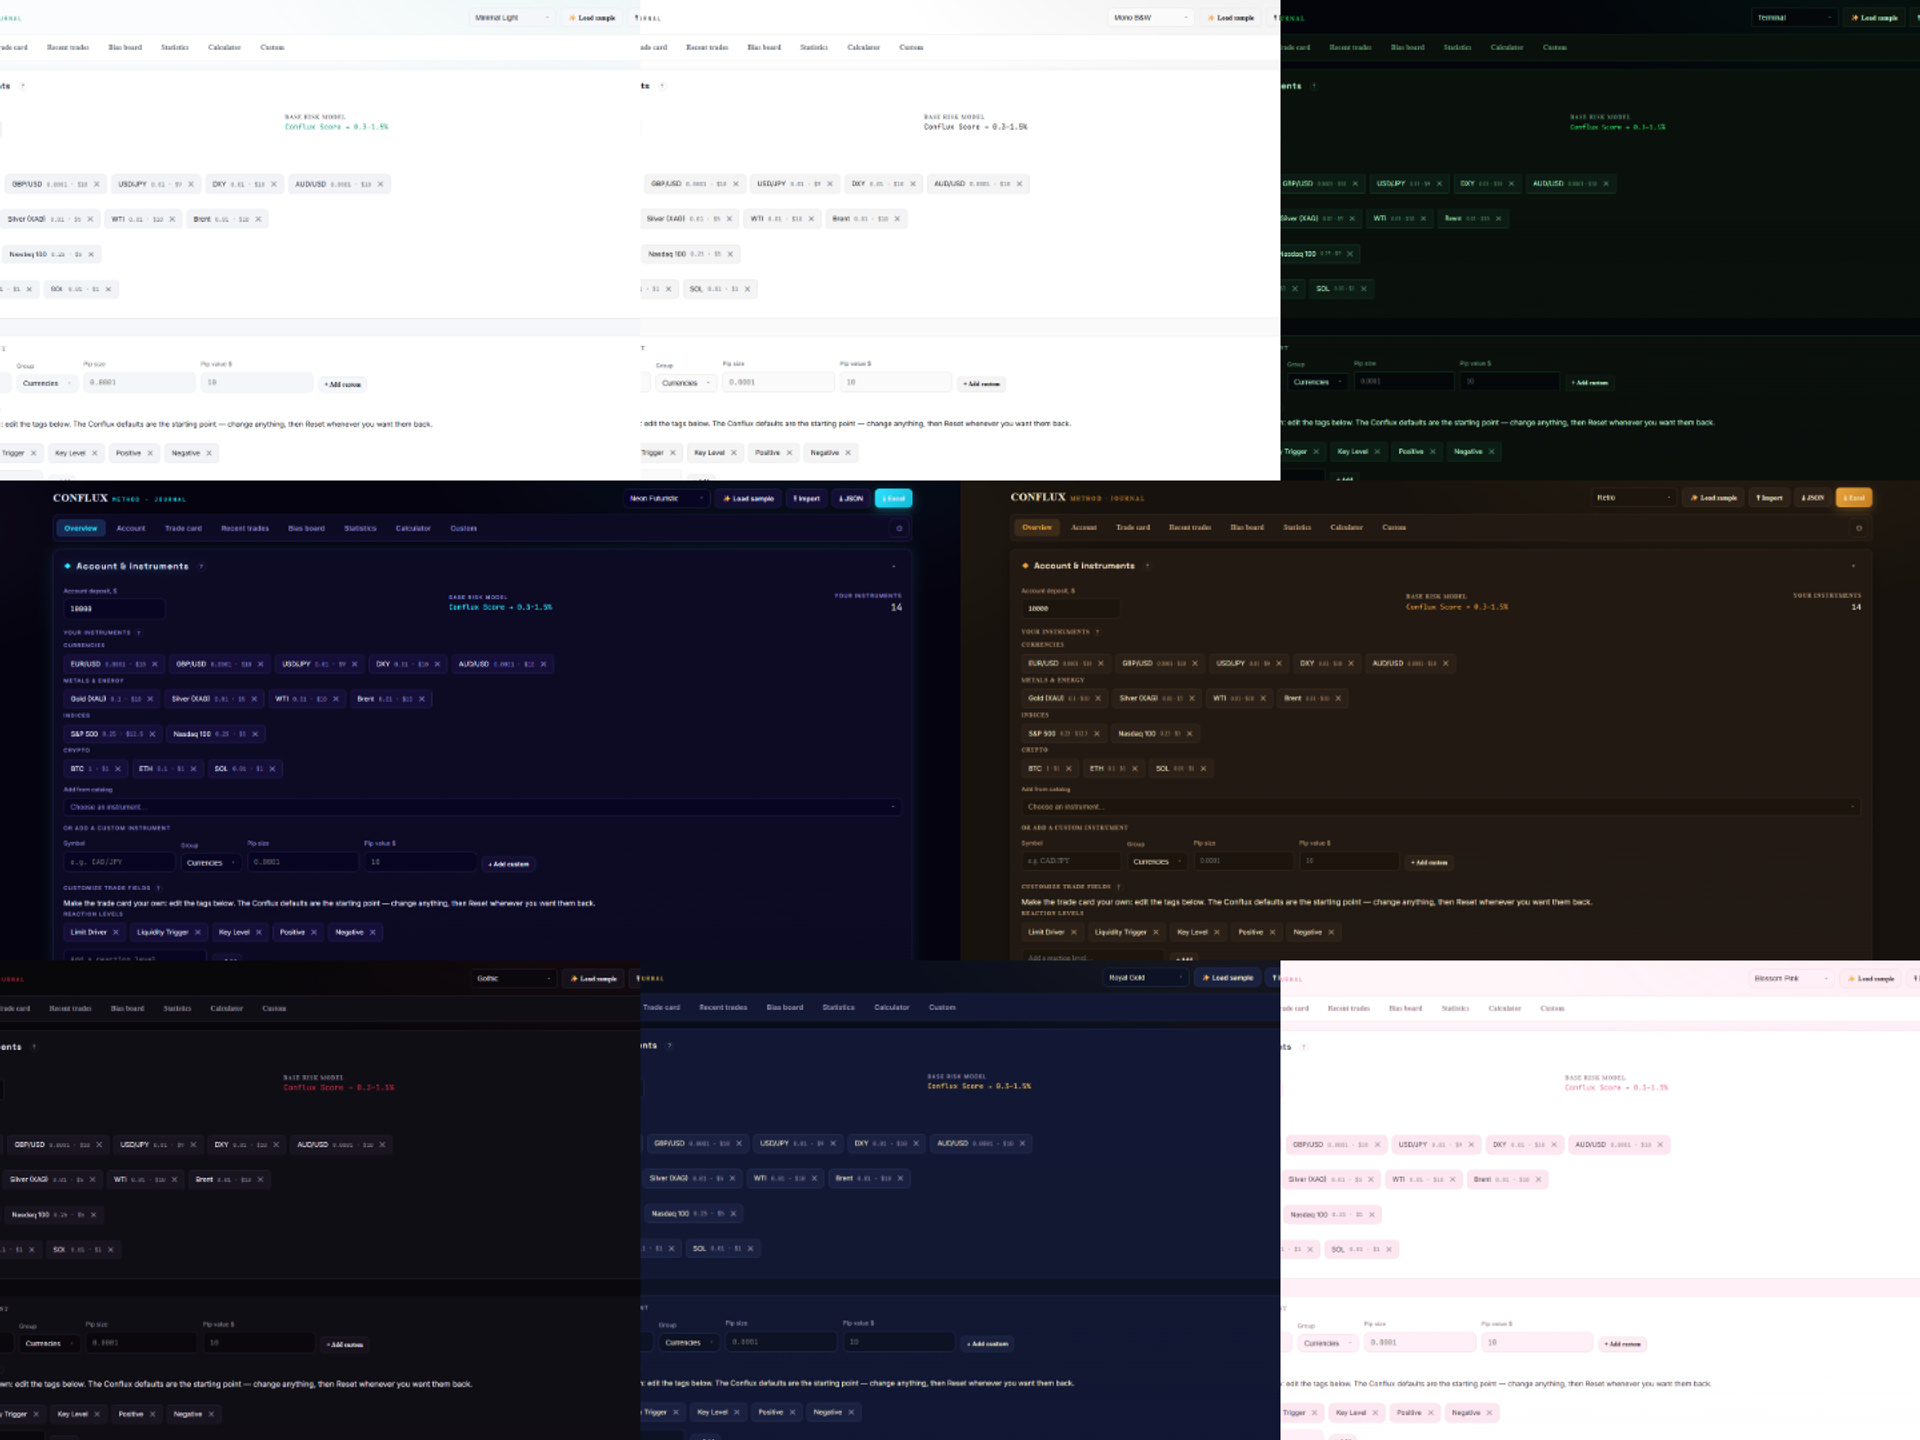
Task: Open the Retro theme selector dropdown
Action: 1633,498
